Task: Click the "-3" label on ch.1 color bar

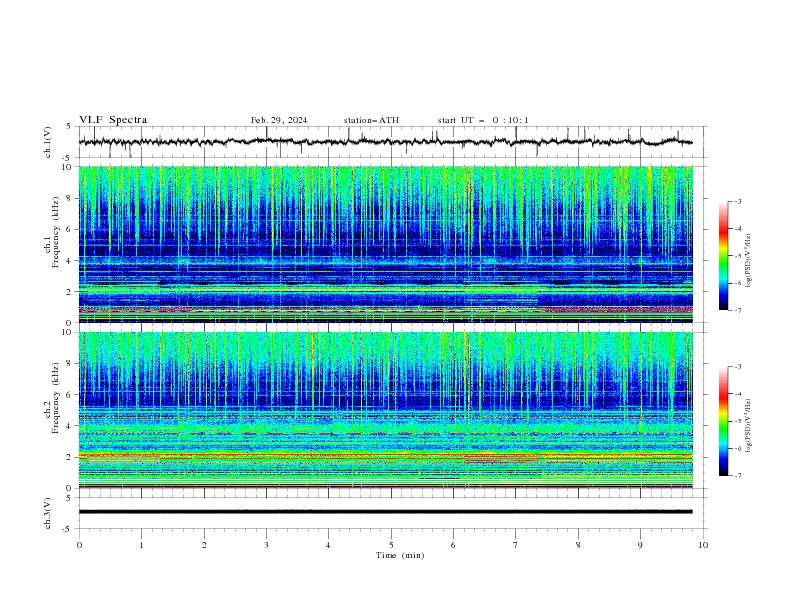Action: pyautogui.click(x=737, y=201)
